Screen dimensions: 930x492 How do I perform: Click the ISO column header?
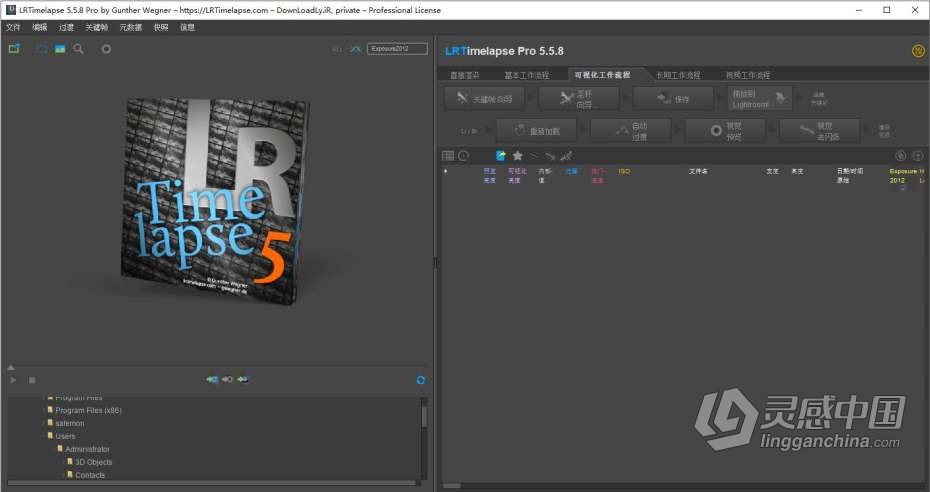(624, 171)
